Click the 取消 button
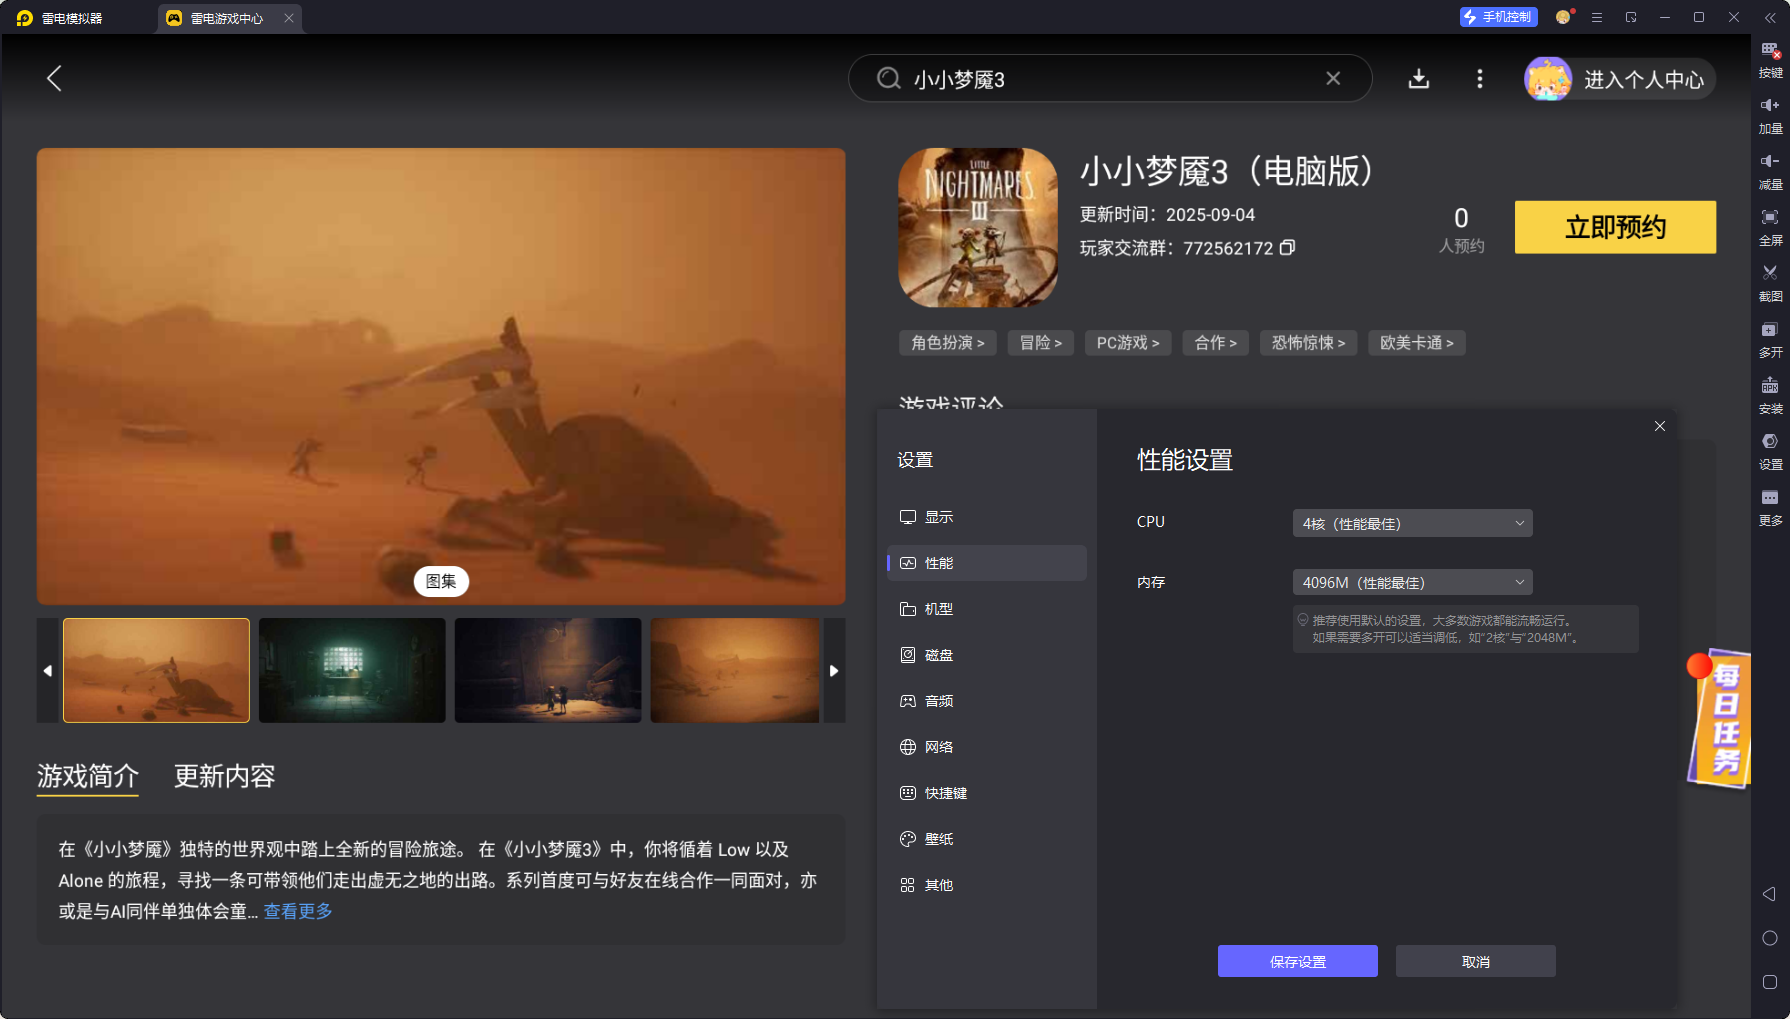This screenshot has width=1790, height=1019. (1475, 961)
